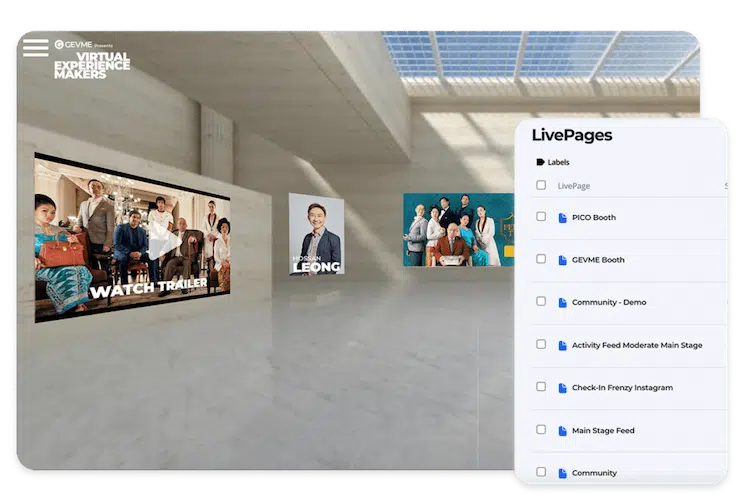Open the Main Stage Feed LivePage
Image resolution: width=740 pixels, height=501 pixels.
[603, 431]
